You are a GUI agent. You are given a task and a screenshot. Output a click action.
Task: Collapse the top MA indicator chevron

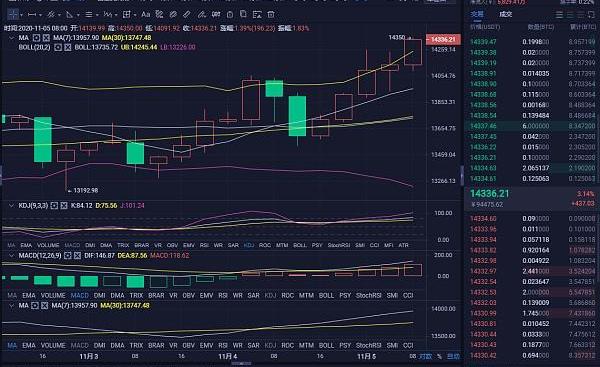[11, 38]
